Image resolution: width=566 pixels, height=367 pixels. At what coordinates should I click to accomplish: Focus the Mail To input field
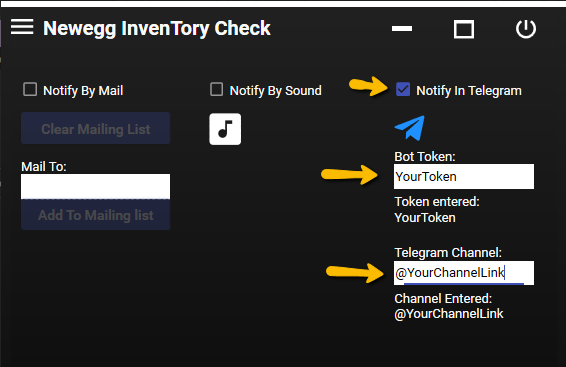click(96, 187)
